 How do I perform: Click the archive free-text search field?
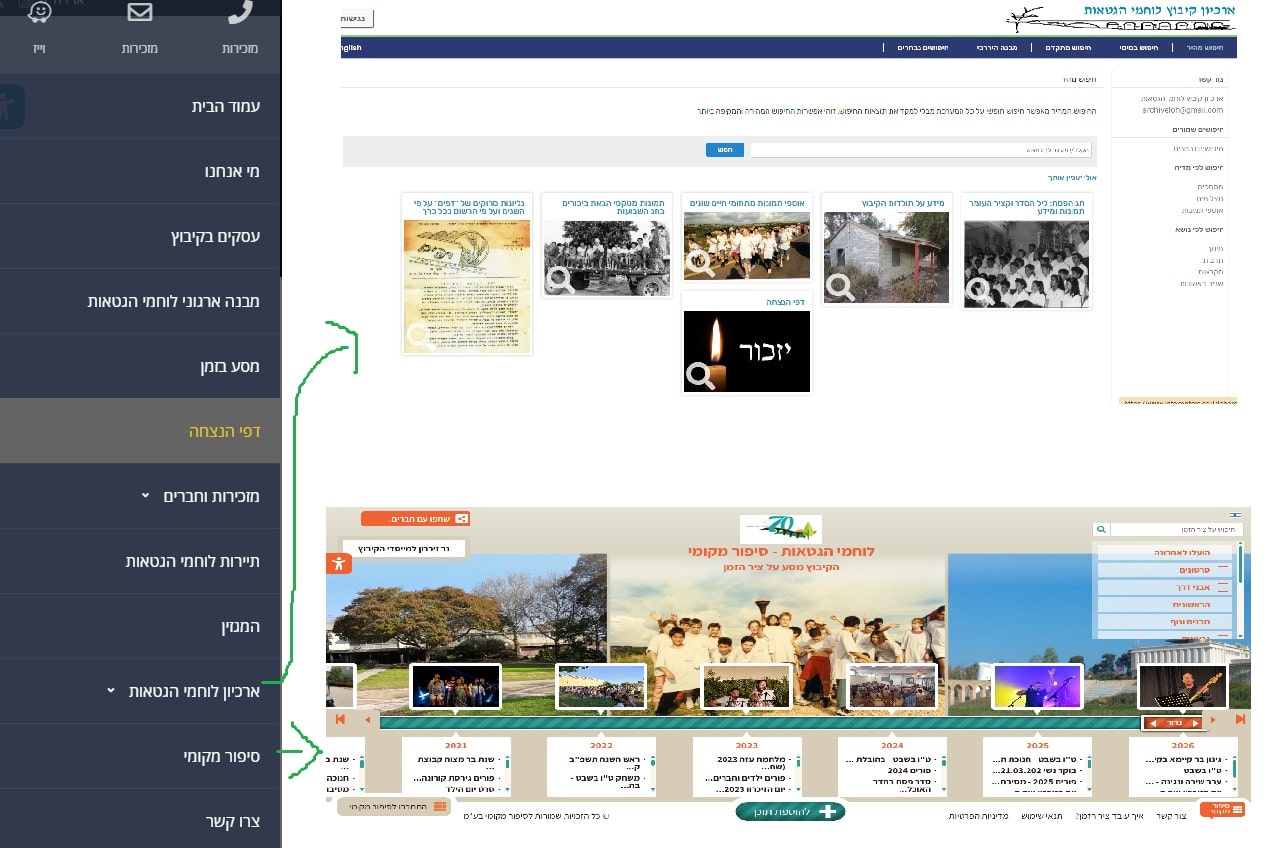pyautogui.click(x=921, y=150)
